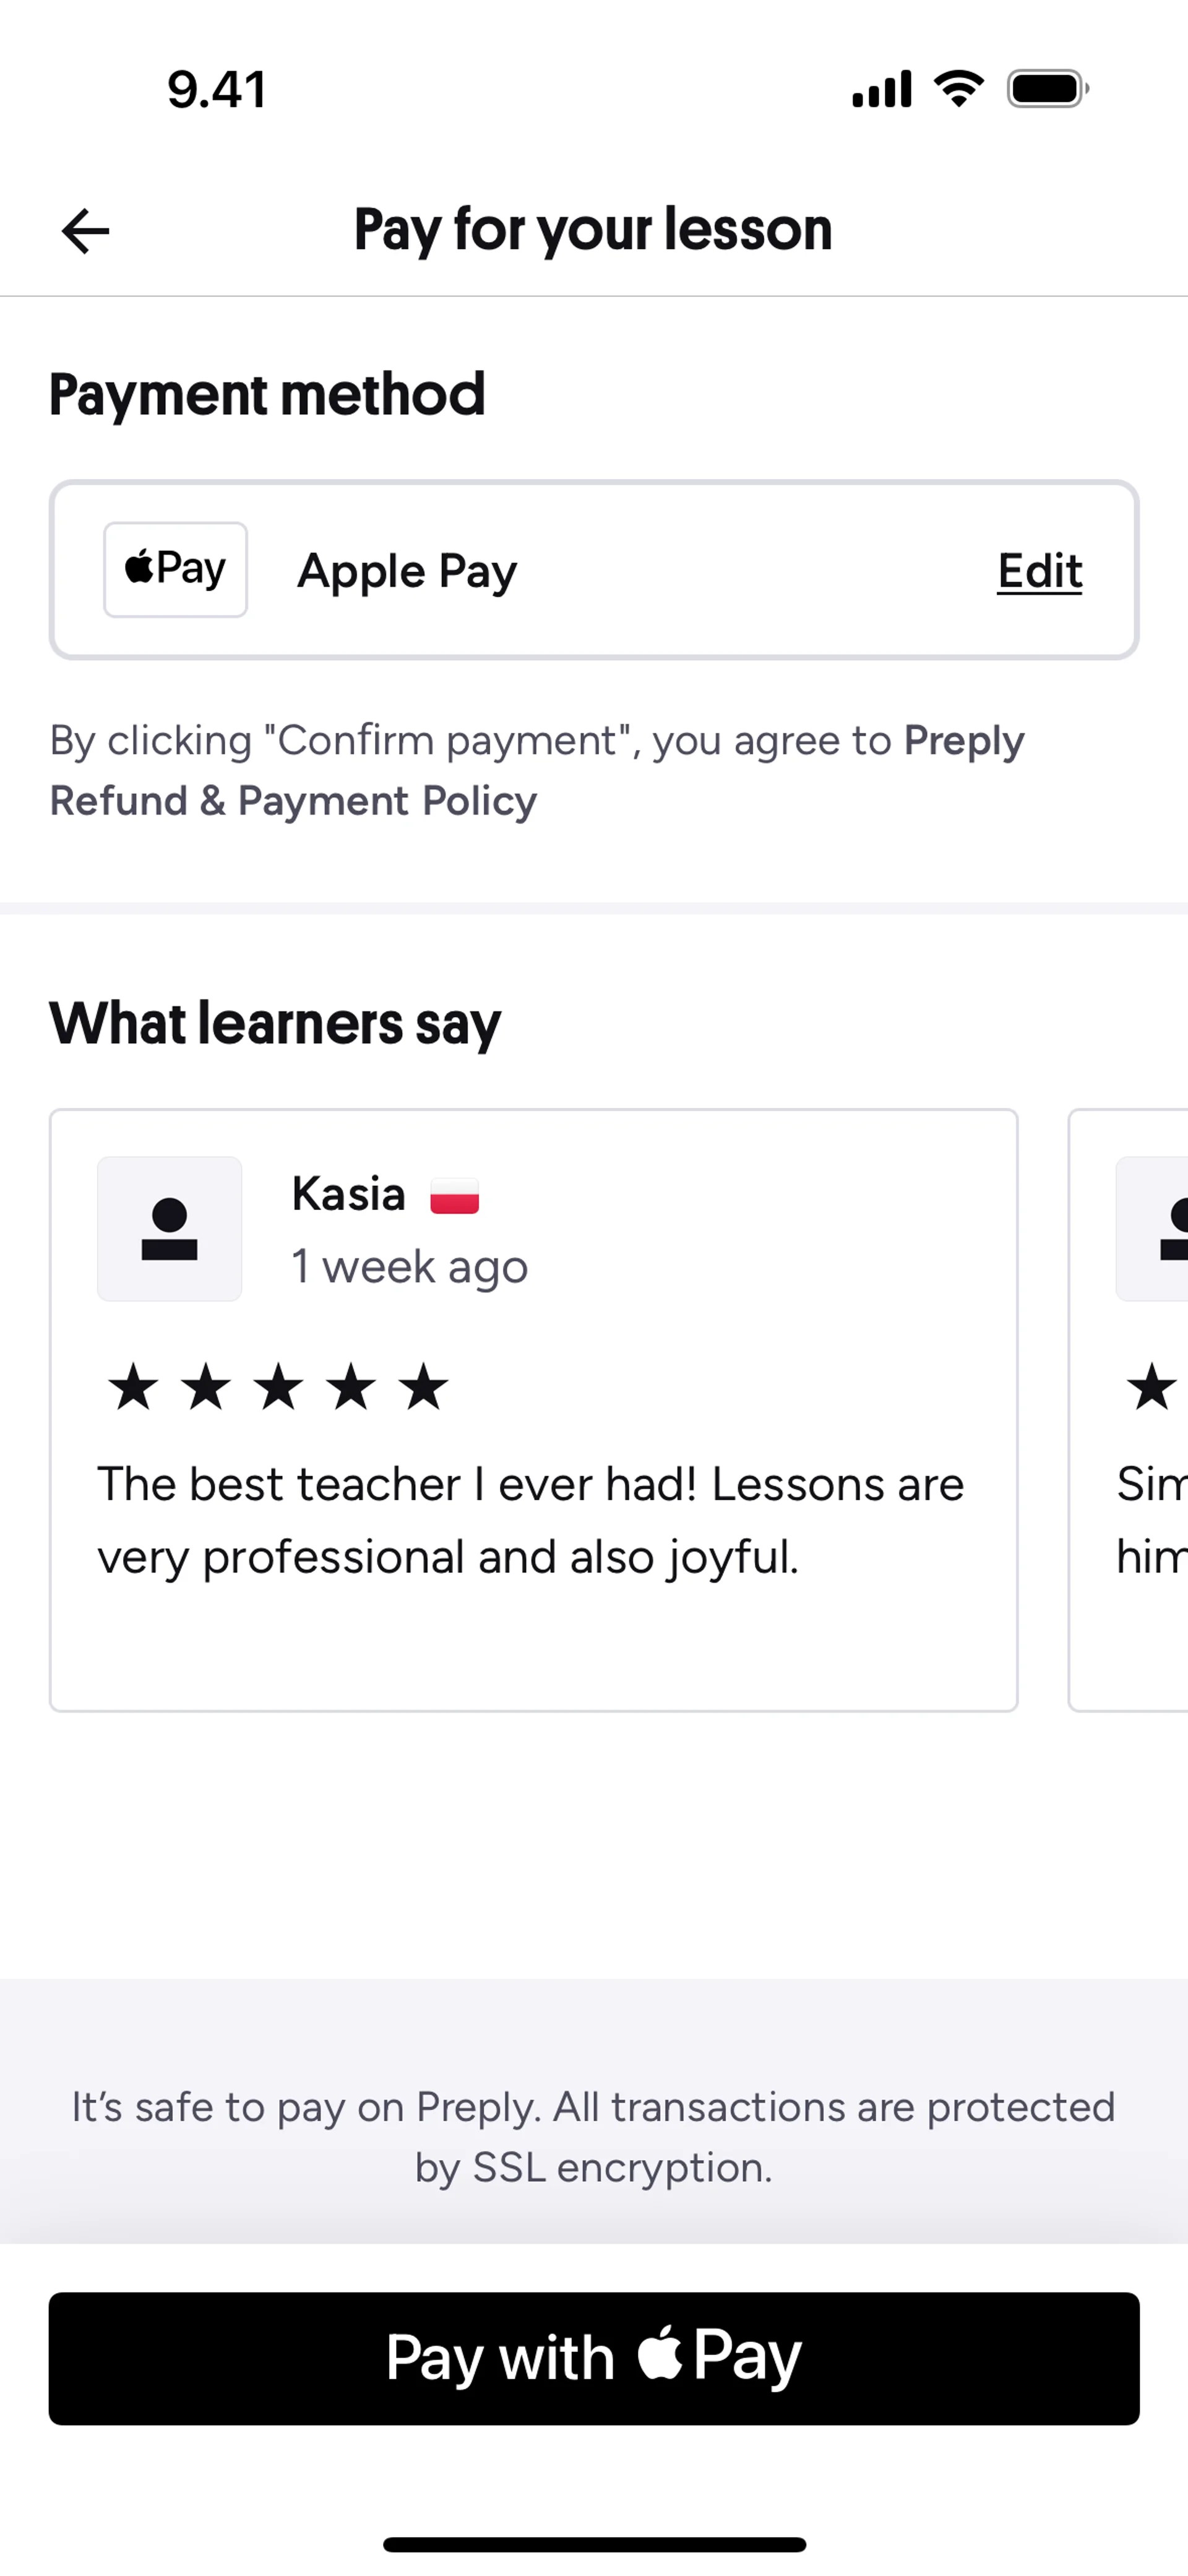The height and width of the screenshot is (2576, 1188).
Task: Tap the first star in Kasia's rating
Action: coord(133,1387)
